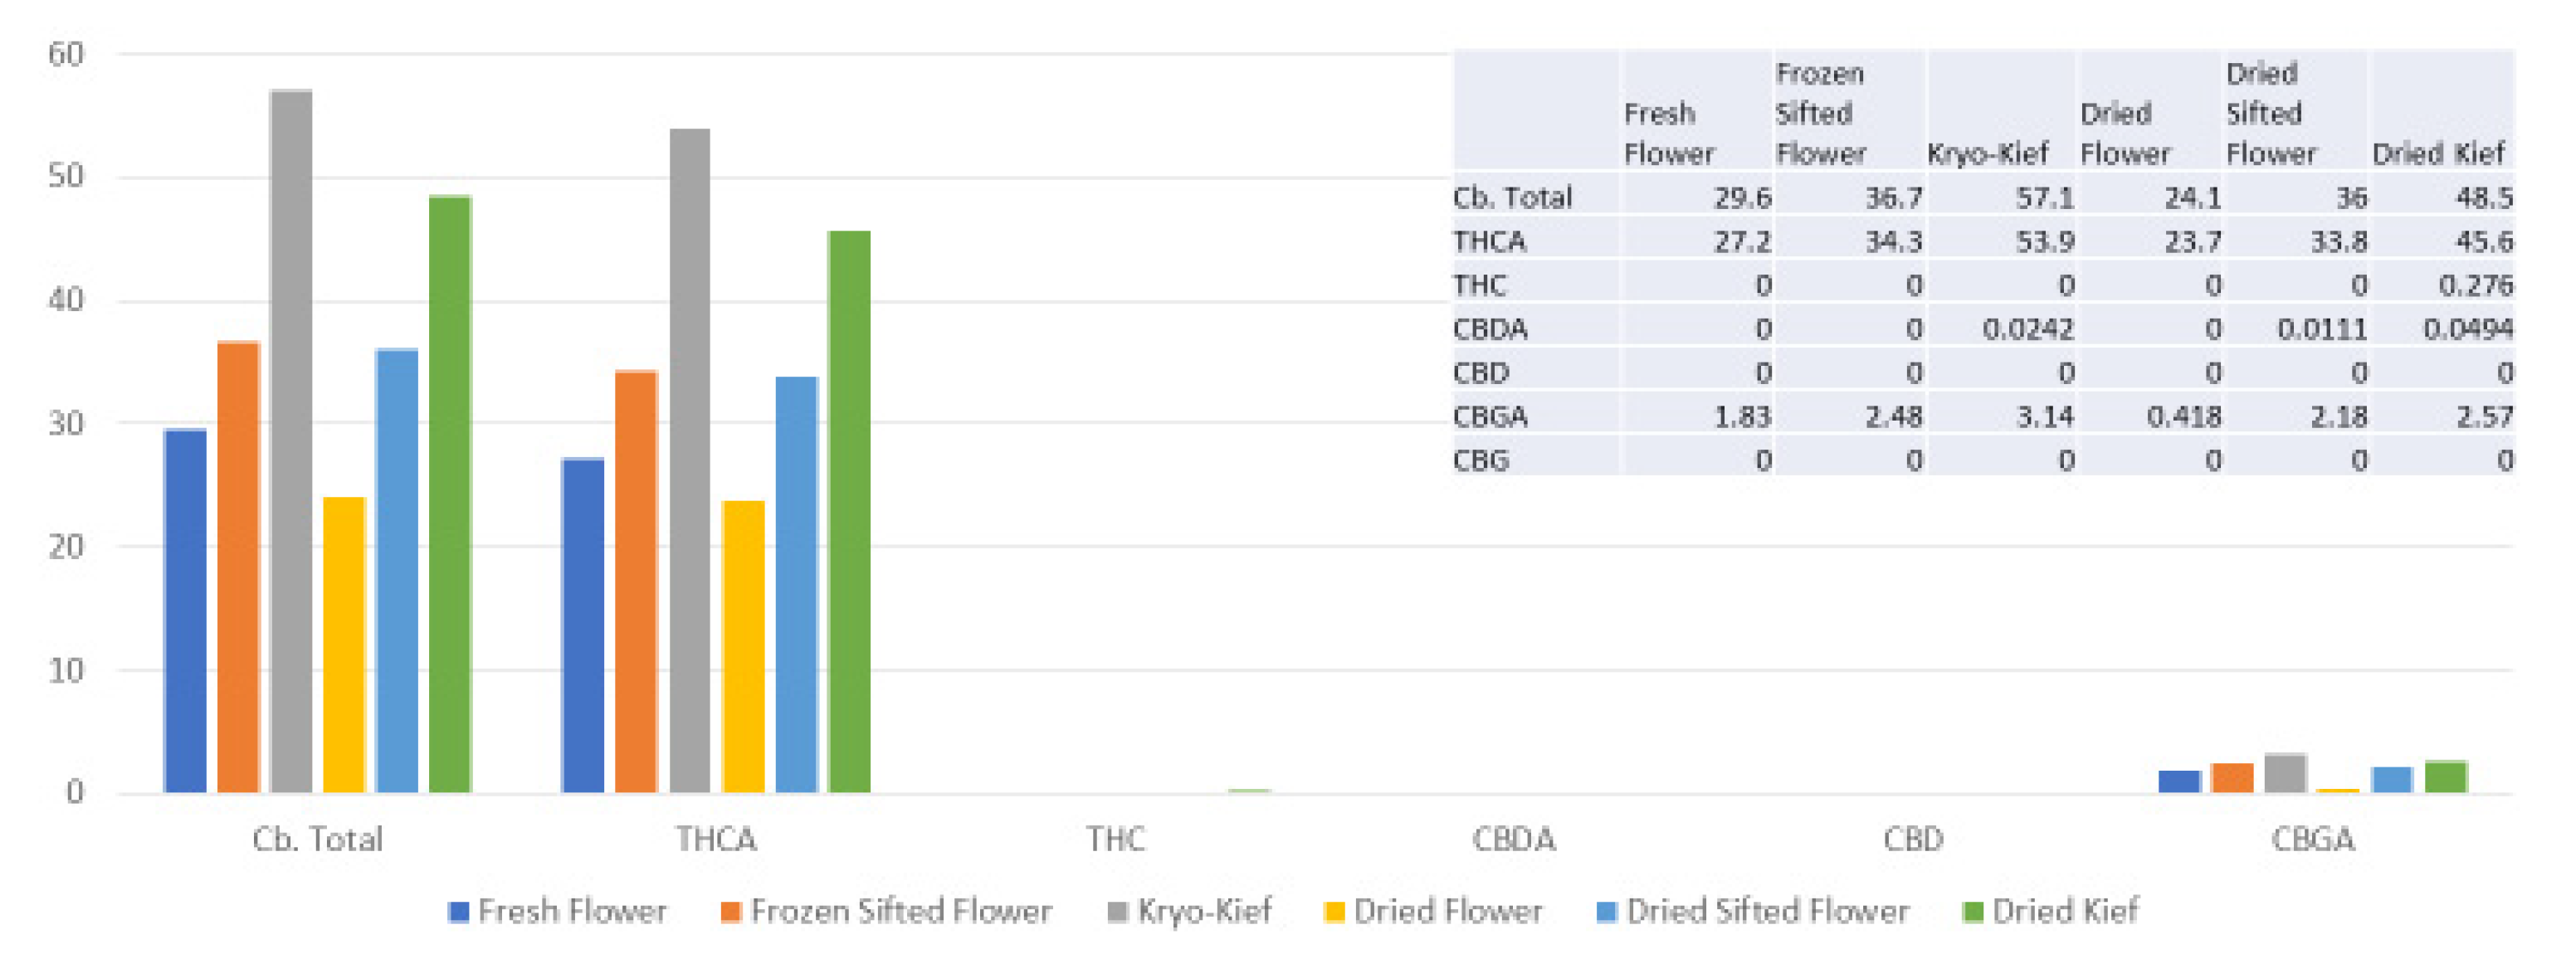Select the Cb. Total axis label
The width and height of the screenshot is (2576, 954).
pyautogui.click(x=317, y=839)
